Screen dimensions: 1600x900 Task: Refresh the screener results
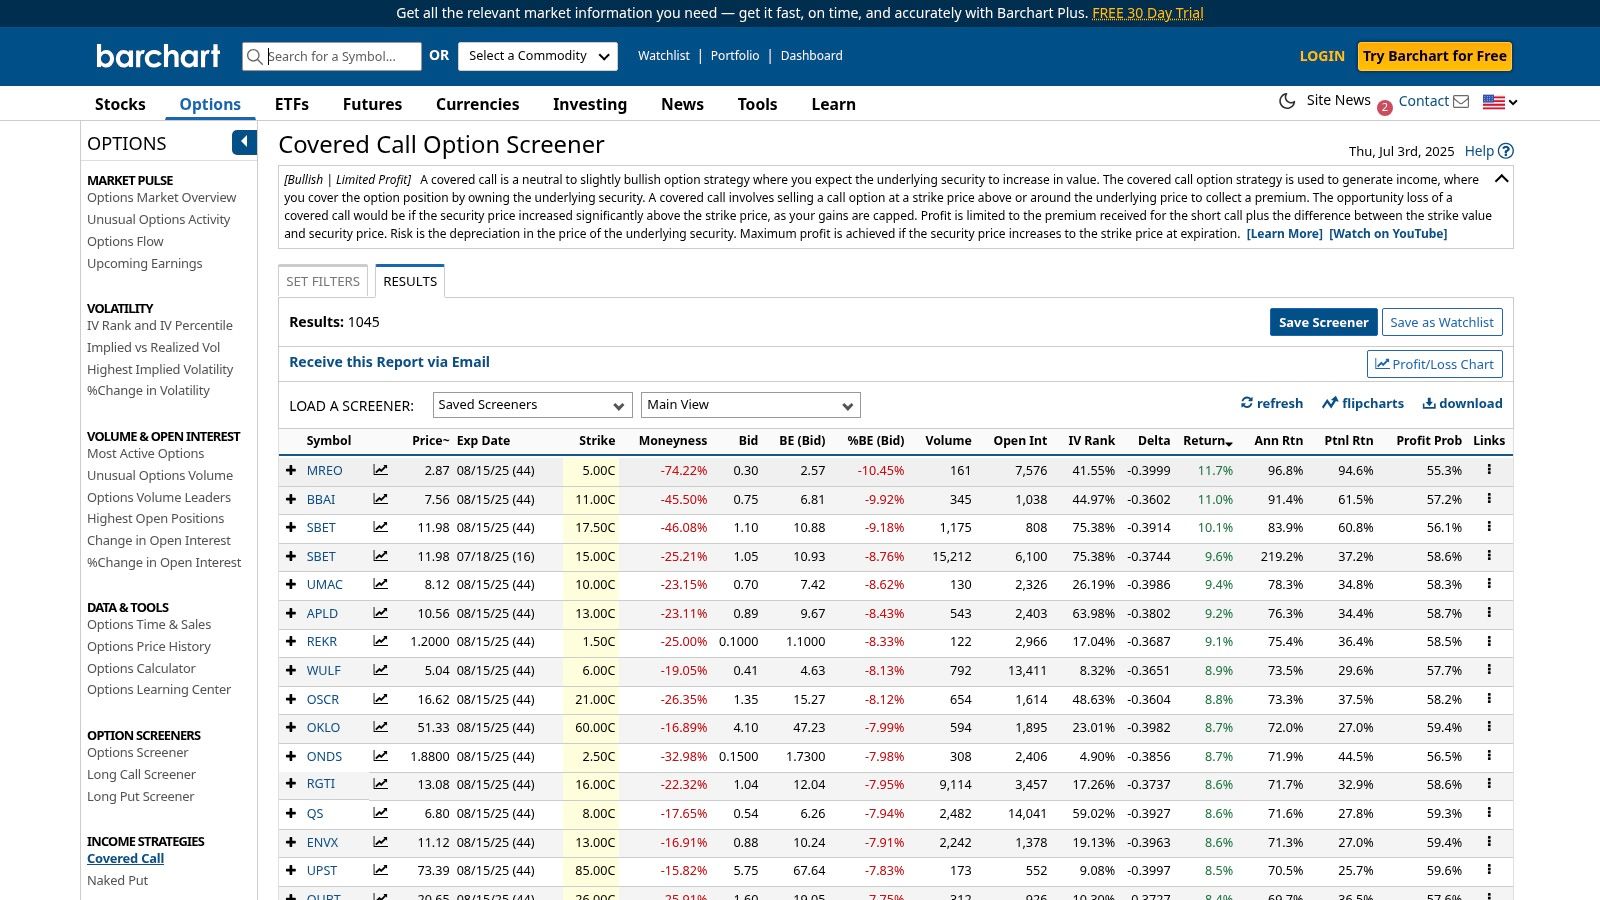tap(1272, 403)
